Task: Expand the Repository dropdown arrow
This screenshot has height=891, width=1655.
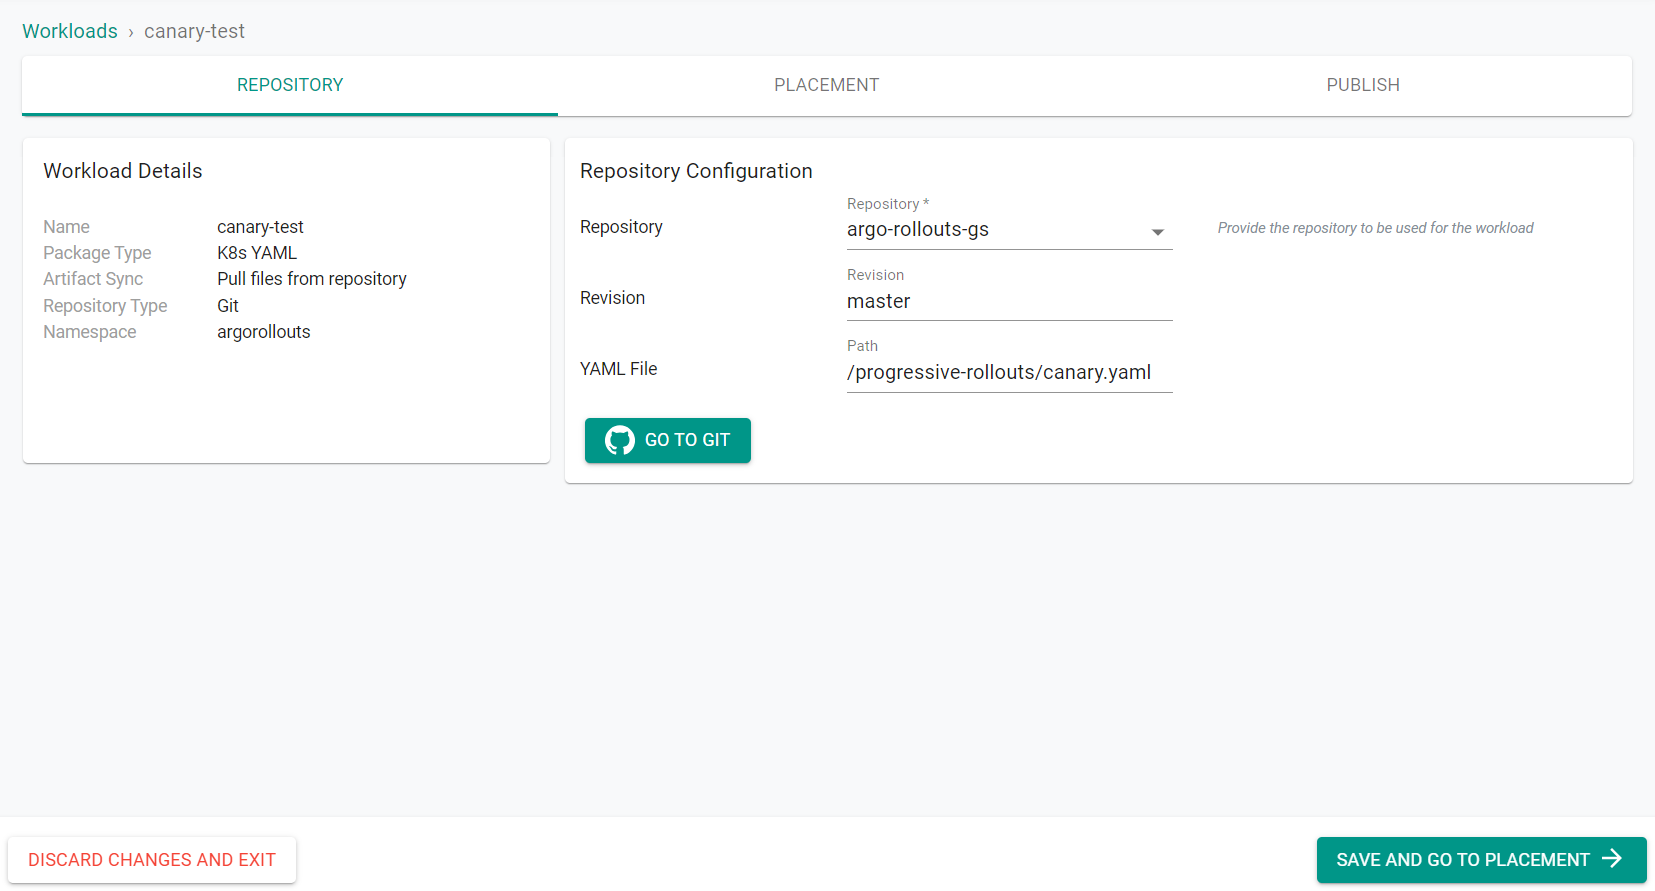Action: [1157, 232]
